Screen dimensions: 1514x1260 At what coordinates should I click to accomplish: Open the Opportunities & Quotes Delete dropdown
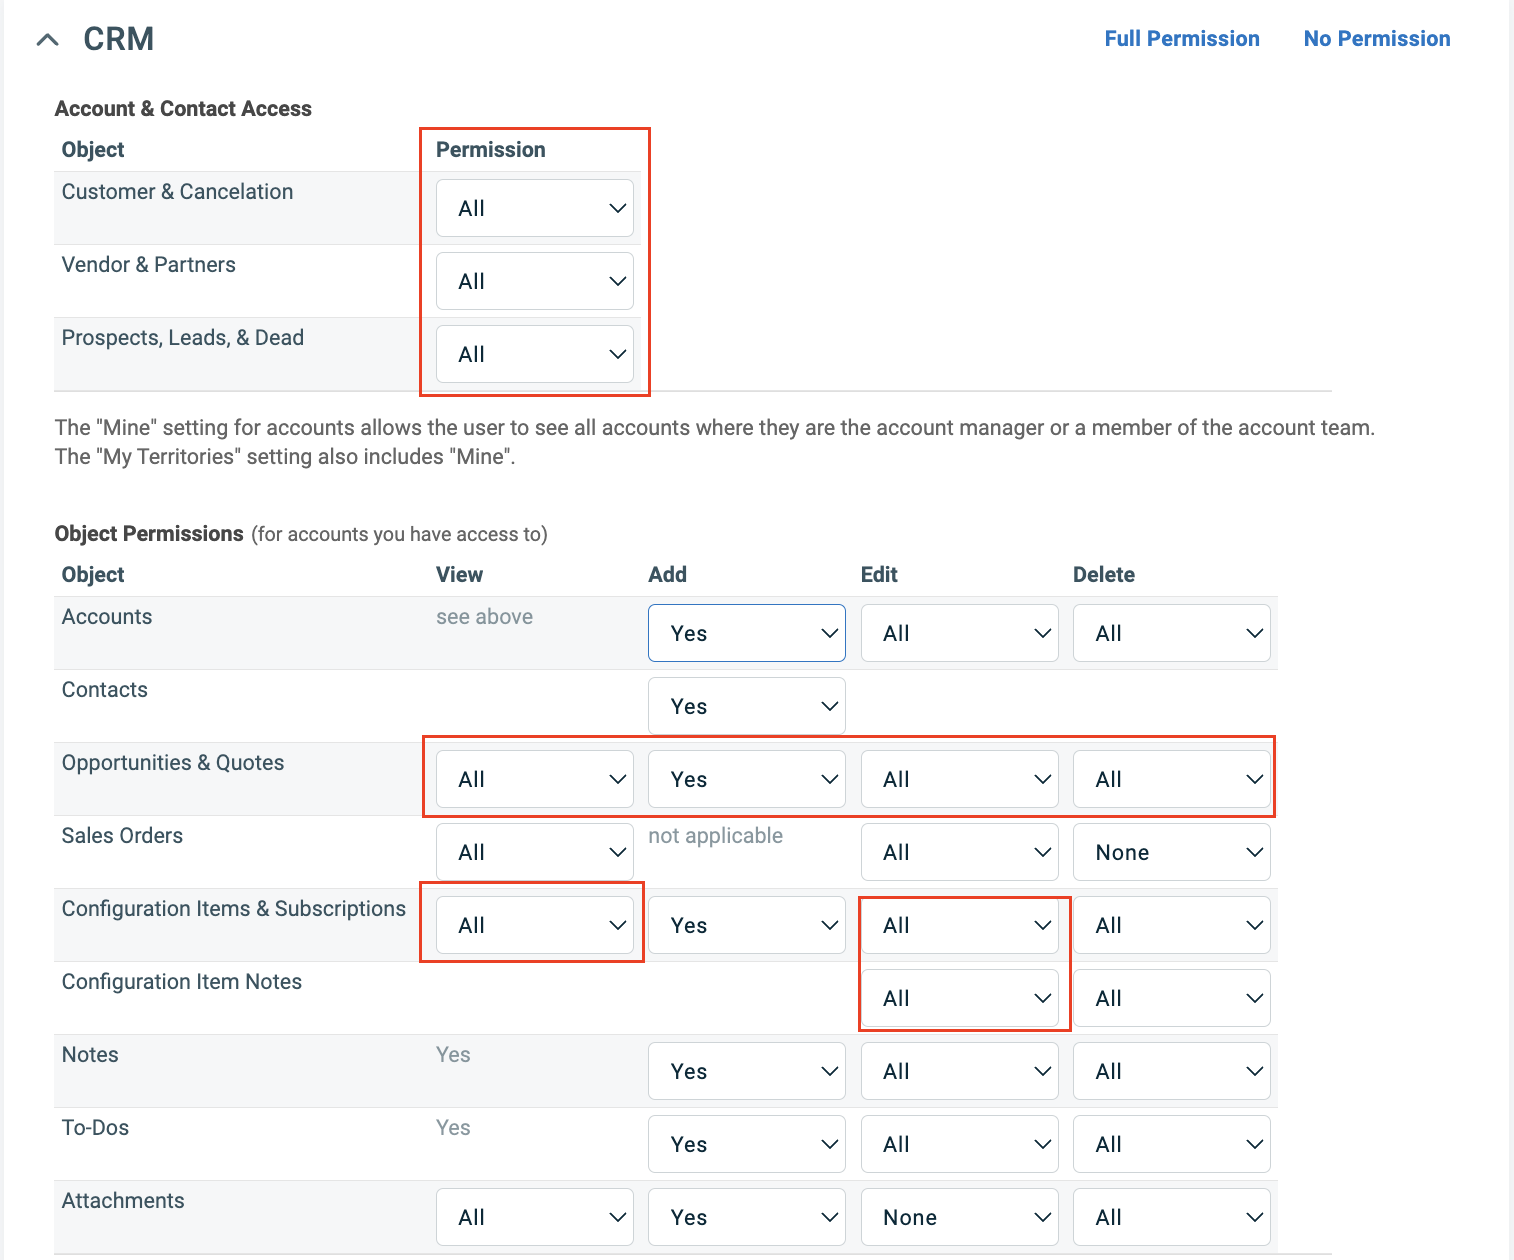point(1171,778)
